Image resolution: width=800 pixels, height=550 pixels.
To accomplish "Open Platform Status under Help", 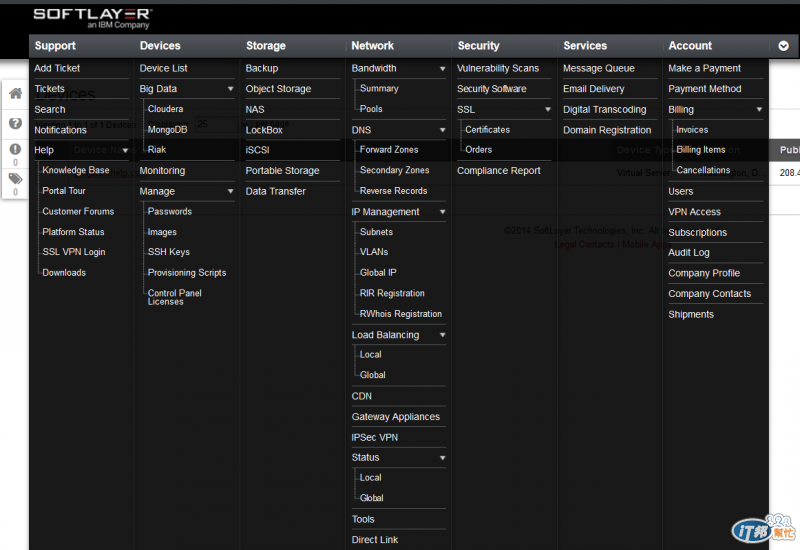I will [73, 232].
